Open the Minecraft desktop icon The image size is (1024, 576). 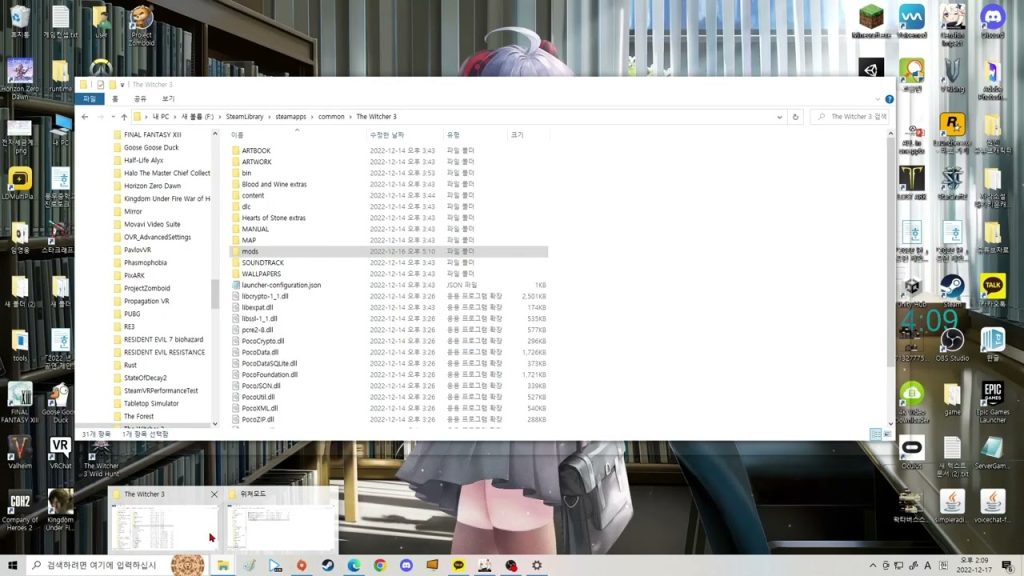click(870, 19)
